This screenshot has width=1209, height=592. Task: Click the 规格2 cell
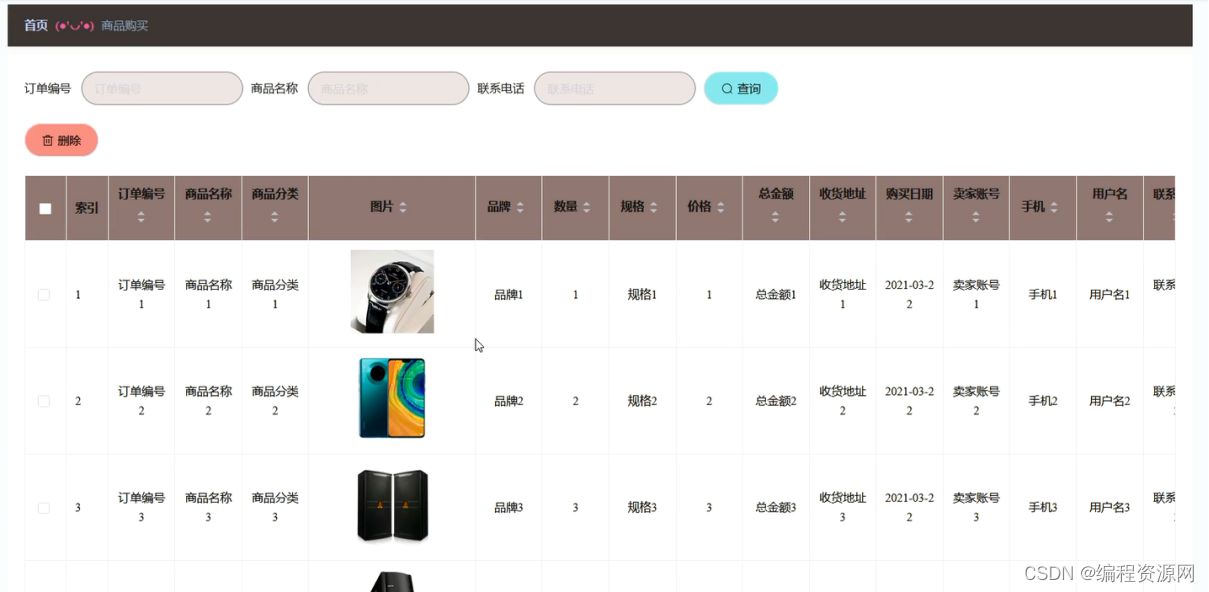pos(642,401)
